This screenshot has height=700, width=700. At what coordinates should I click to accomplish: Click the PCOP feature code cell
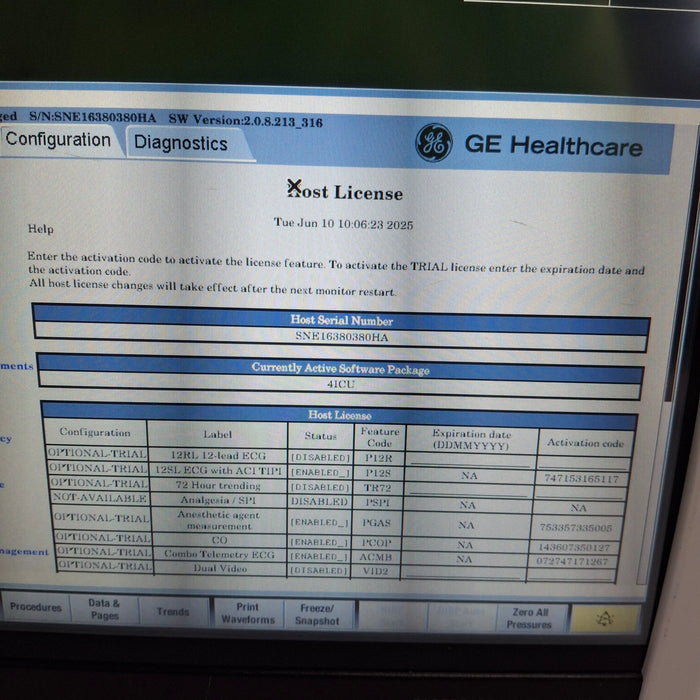point(376,543)
